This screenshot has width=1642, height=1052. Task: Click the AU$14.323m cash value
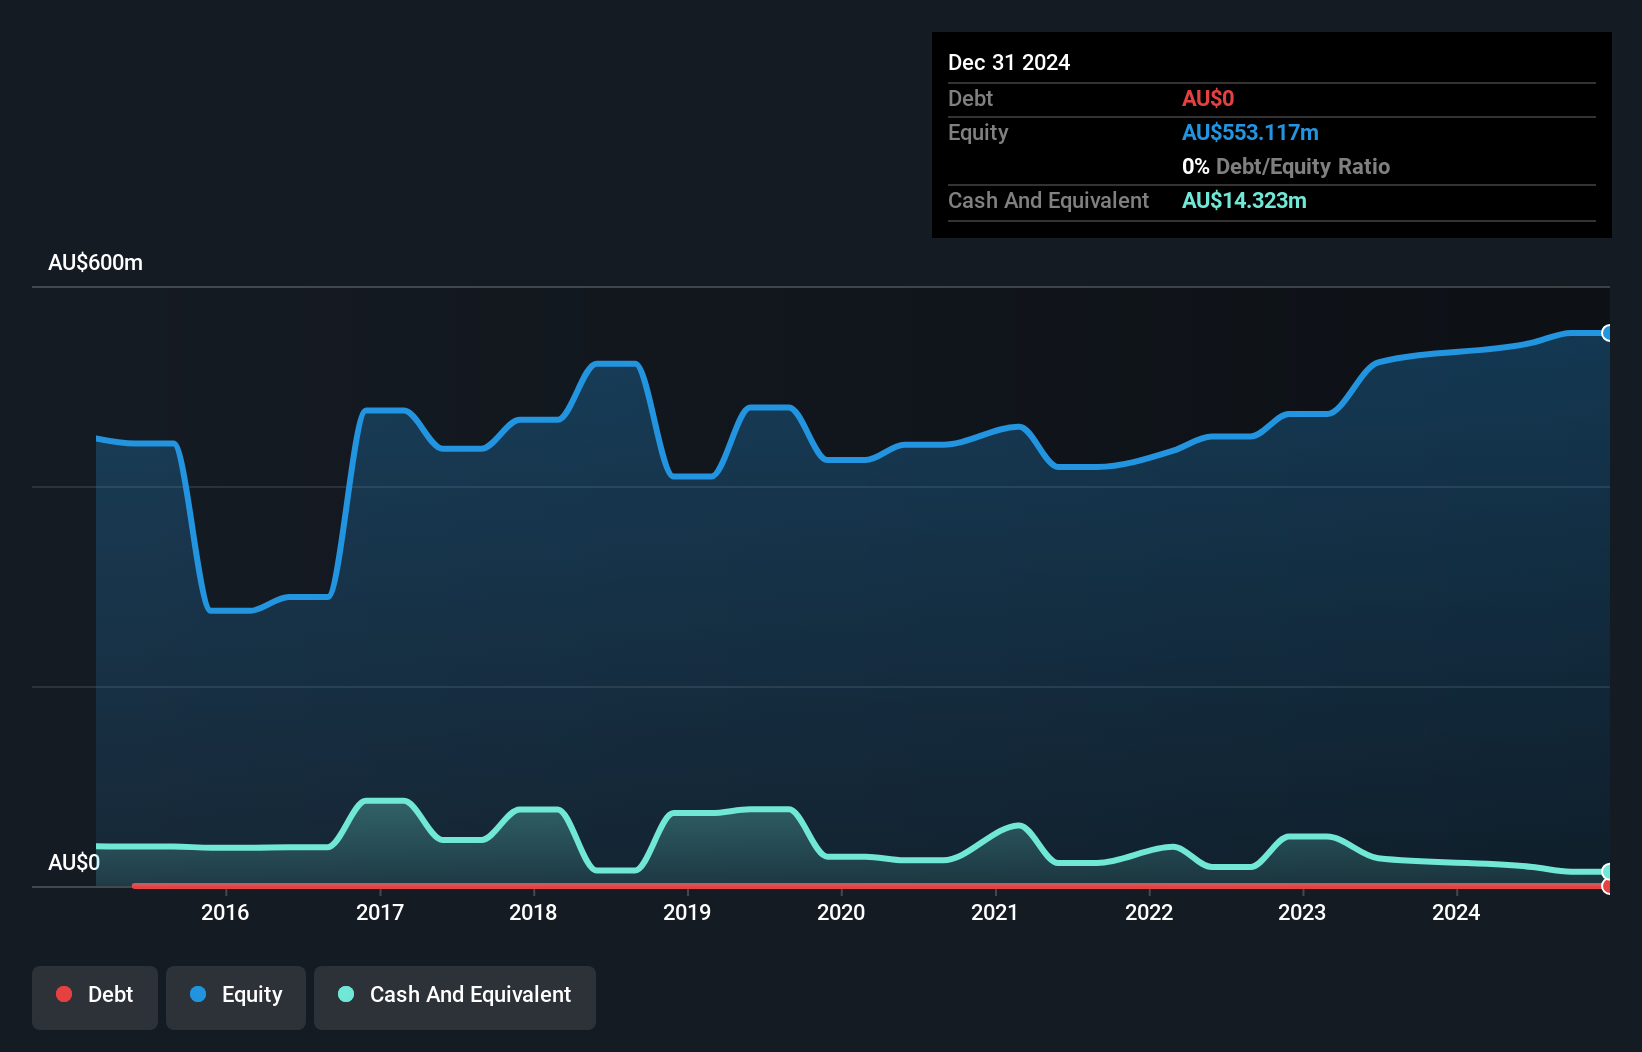pos(1244,200)
